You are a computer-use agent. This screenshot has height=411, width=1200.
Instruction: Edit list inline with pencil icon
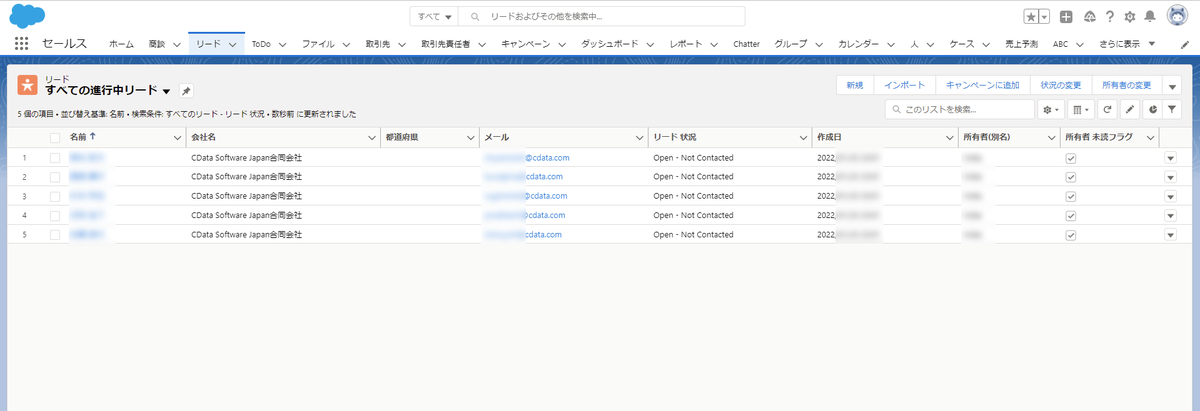pyautogui.click(x=1129, y=109)
